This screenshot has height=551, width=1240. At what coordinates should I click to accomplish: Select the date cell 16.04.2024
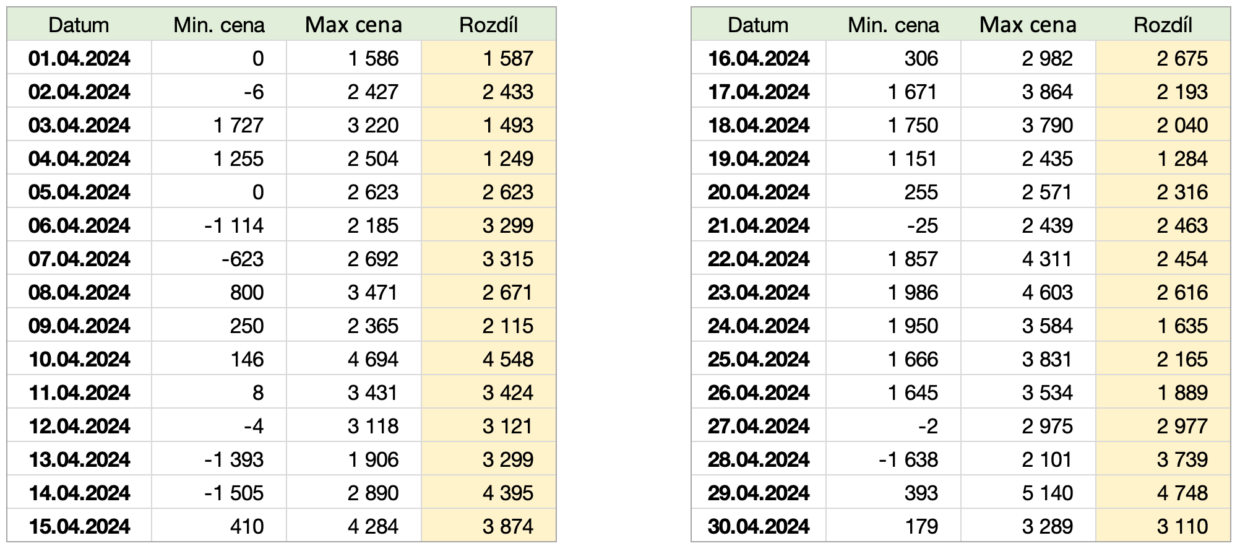pos(758,59)
